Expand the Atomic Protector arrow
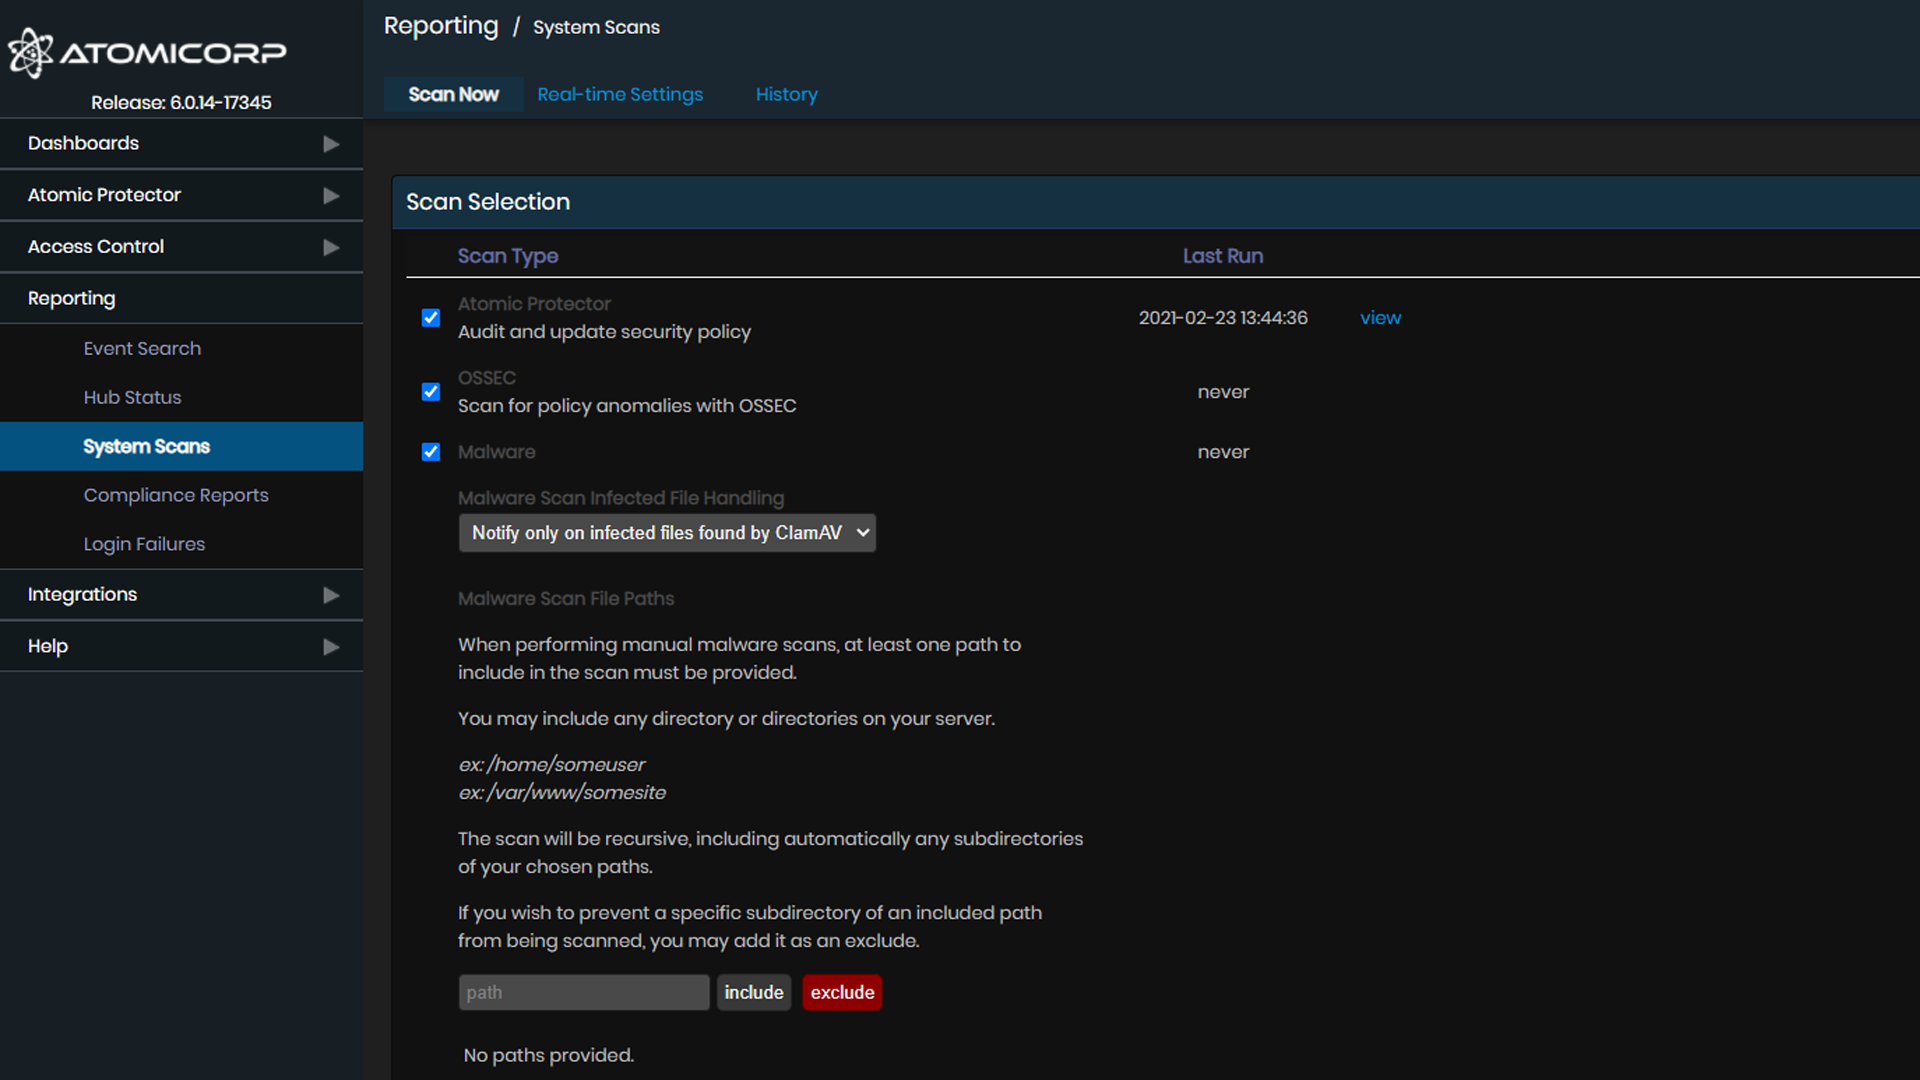This screenshot has height=1080, width=1920. pos(331,196)
